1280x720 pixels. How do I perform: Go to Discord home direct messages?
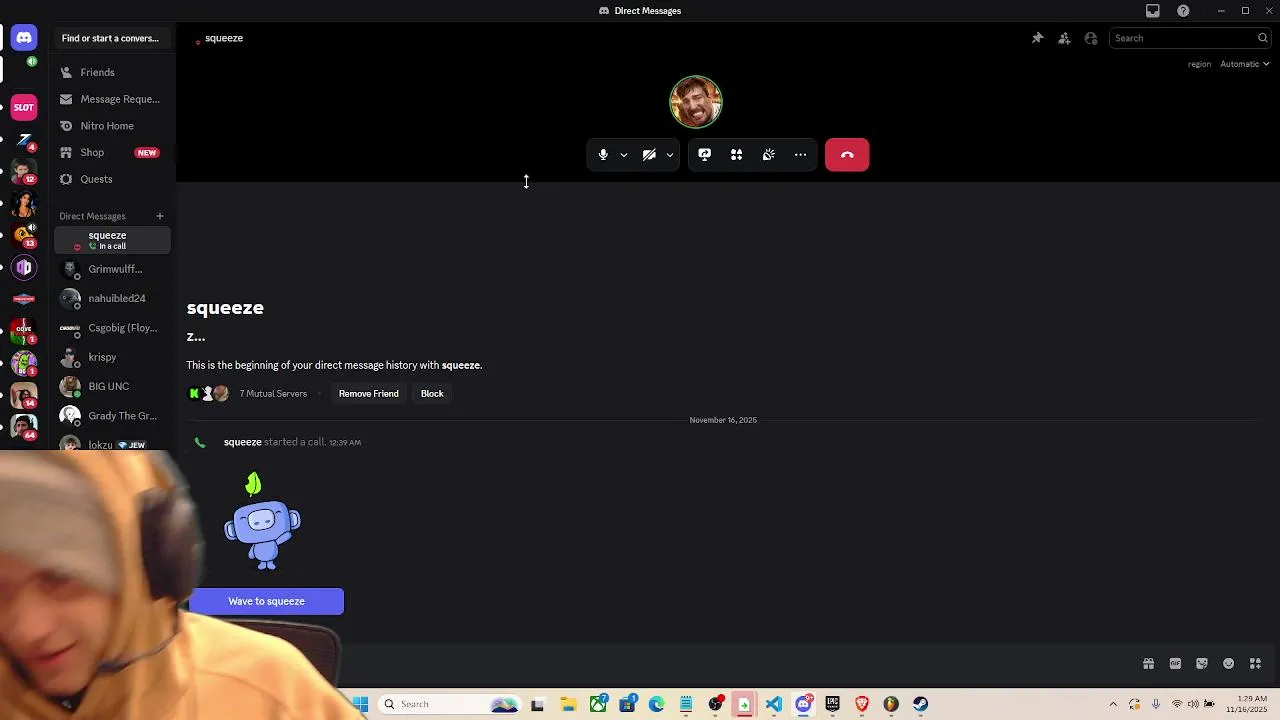click(x=24, y=38)
